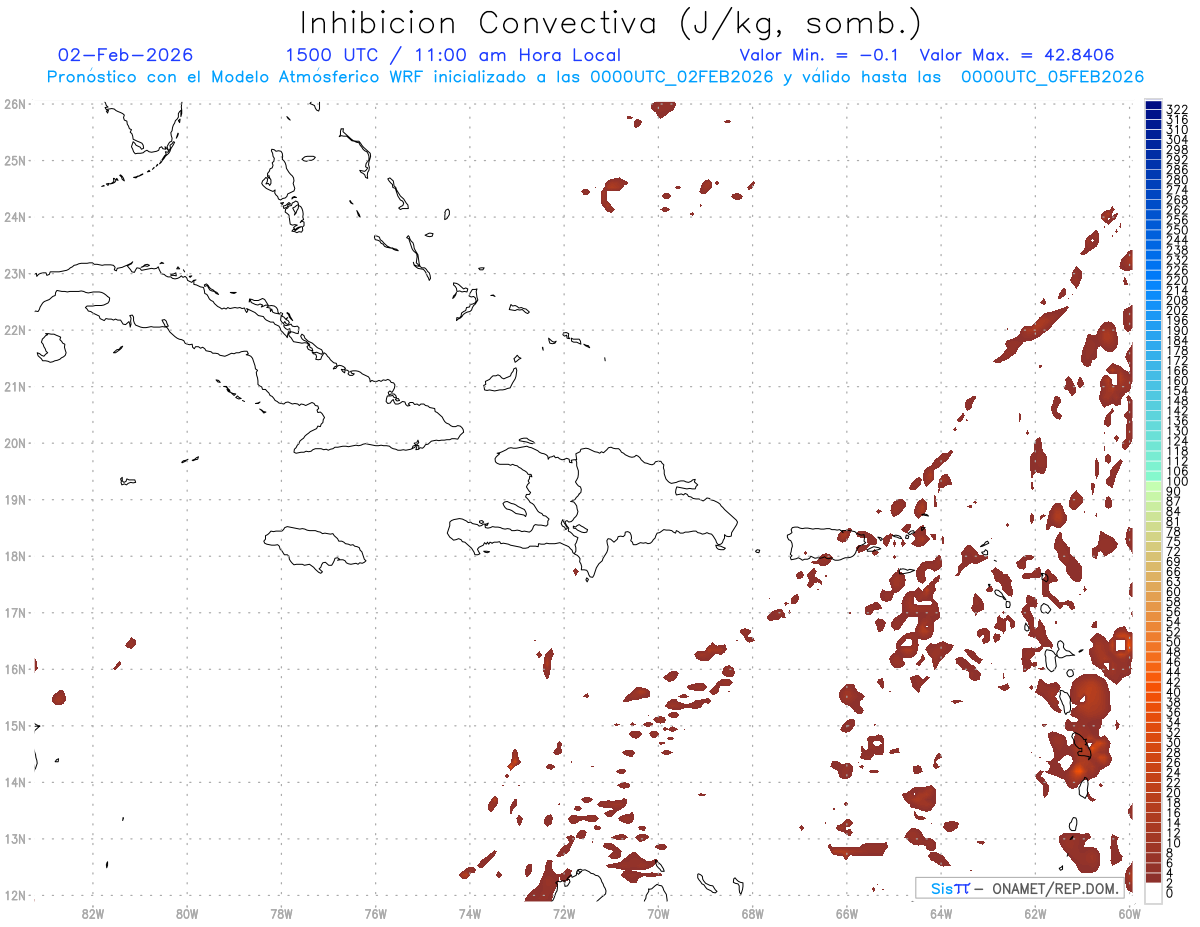Click the '82W' longitude label
Viewport: 1200px width, 927px height.
pyautogui.click(x=92, y=913)
